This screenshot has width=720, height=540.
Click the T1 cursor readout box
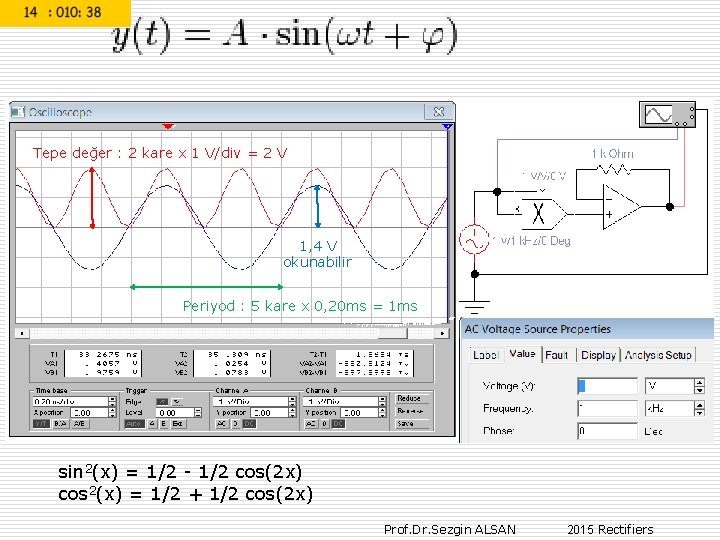(103, 363)
